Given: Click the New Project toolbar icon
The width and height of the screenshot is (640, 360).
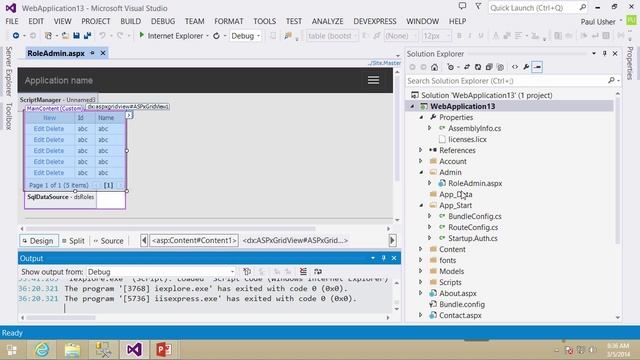Looking at the screenshot, I should point(48,36).
